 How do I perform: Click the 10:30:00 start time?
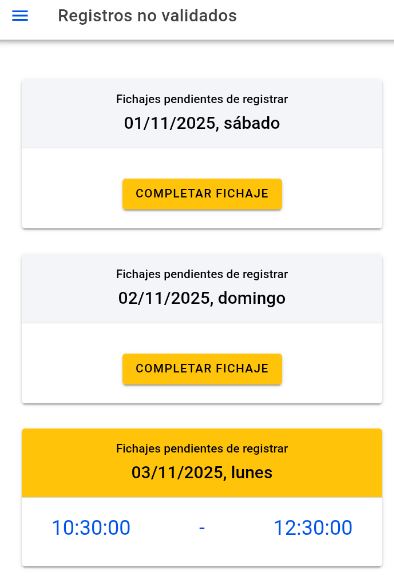pyautogui.click(x=91, y=528)
